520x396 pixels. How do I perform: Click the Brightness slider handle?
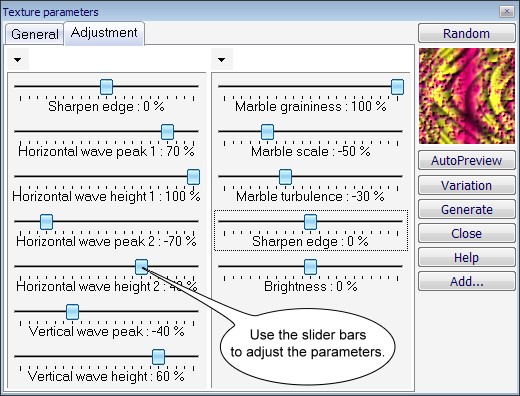pos(310,267)
